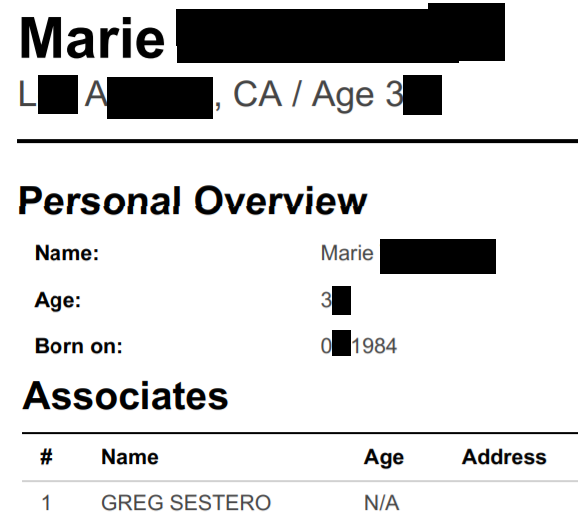This screenshot has height=525, width=578.
Task: Click the "Personal Overview" section heading
Action: click(192, 201)
